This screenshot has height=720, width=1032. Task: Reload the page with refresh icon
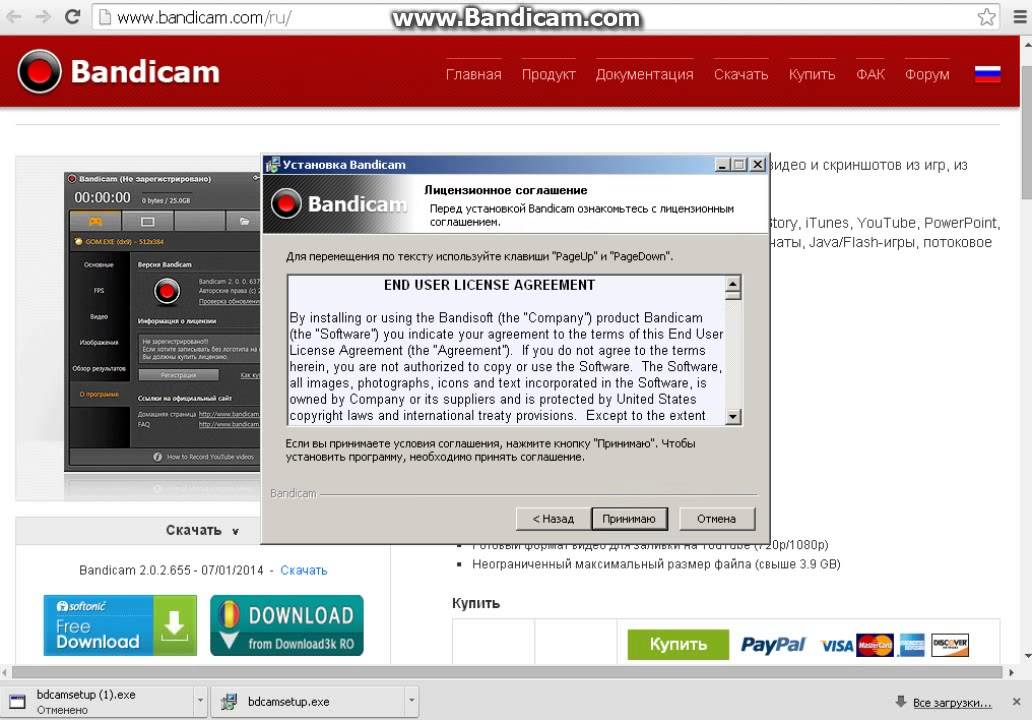(73, 16)
